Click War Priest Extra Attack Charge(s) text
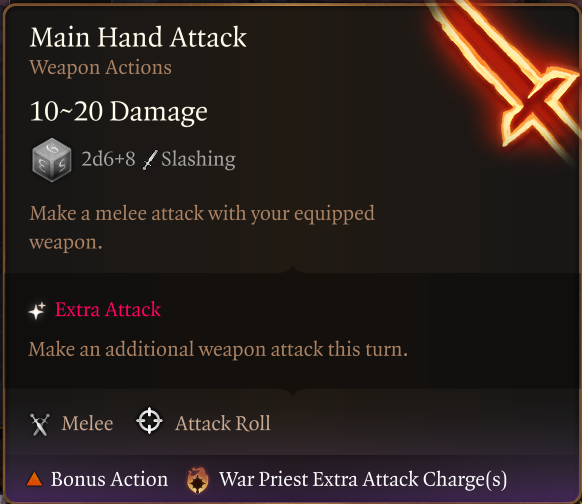582x504 pixels. click(363, 480)
